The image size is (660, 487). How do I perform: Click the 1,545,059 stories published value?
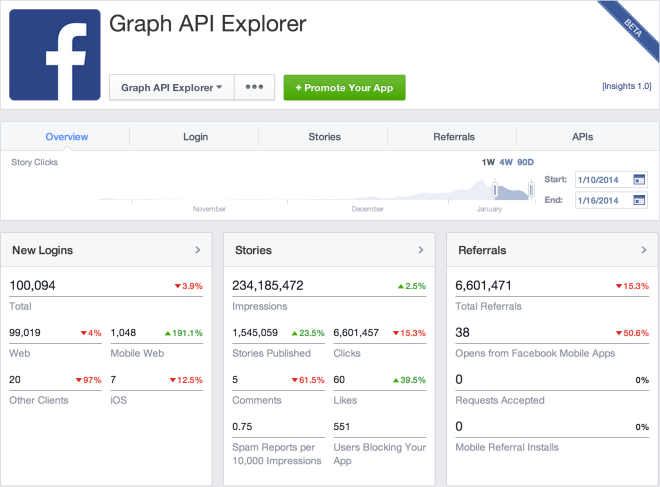click(x=255, y=333)
